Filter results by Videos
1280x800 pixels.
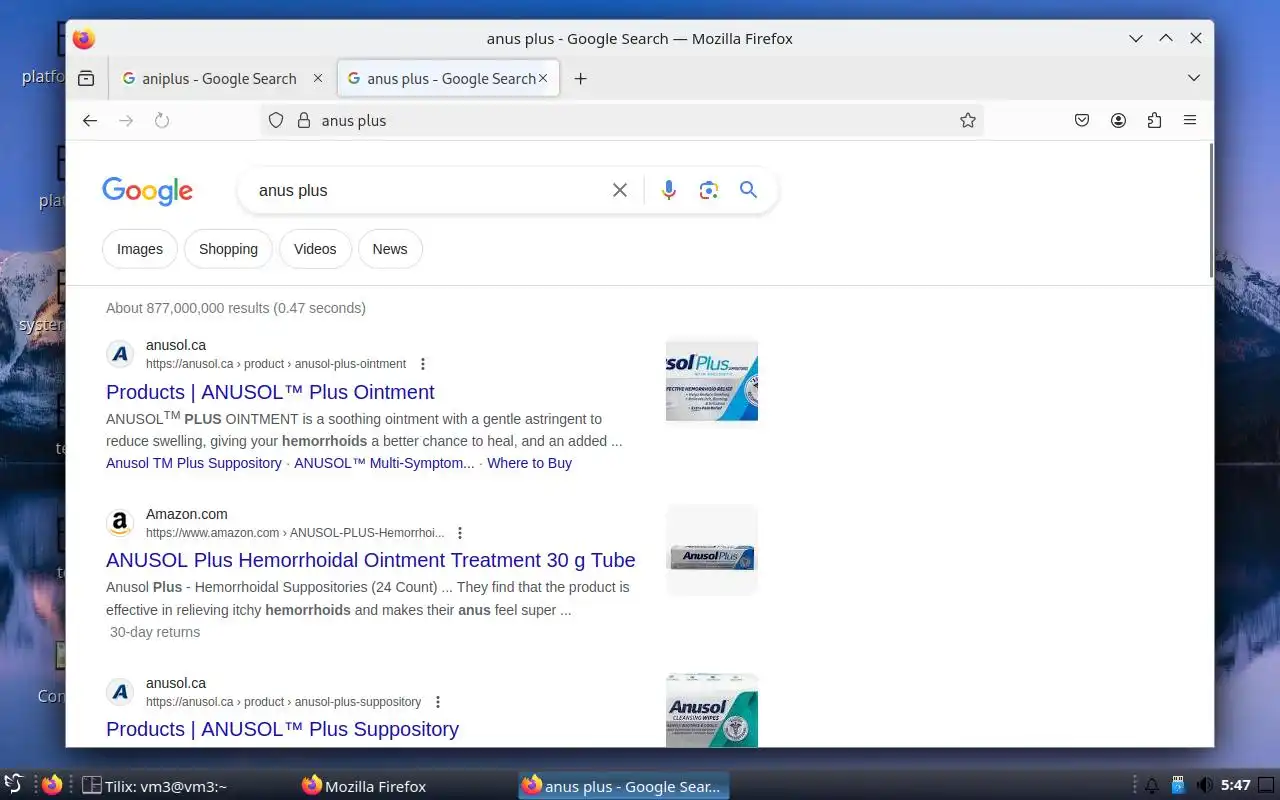tap(315, 249)
